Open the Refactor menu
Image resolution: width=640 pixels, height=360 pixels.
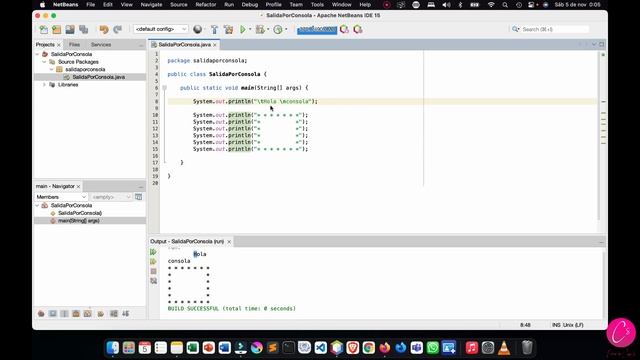[206, 5]
